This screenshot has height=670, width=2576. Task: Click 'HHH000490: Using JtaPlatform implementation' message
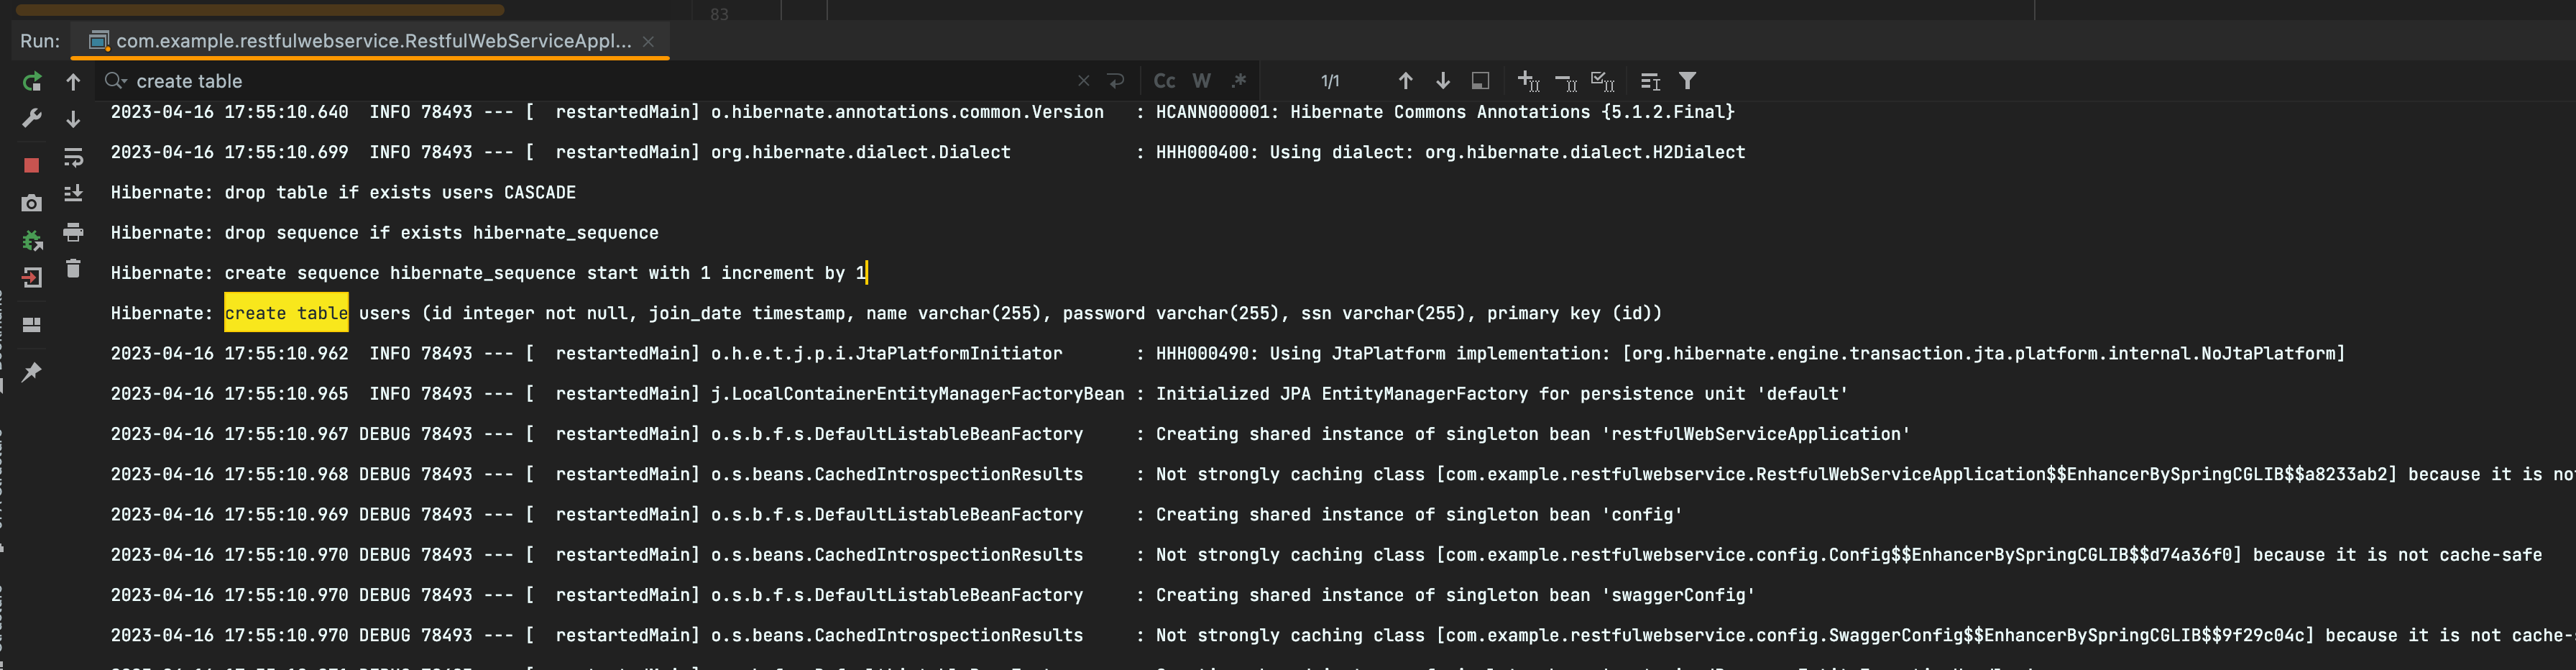[1750, 353]
